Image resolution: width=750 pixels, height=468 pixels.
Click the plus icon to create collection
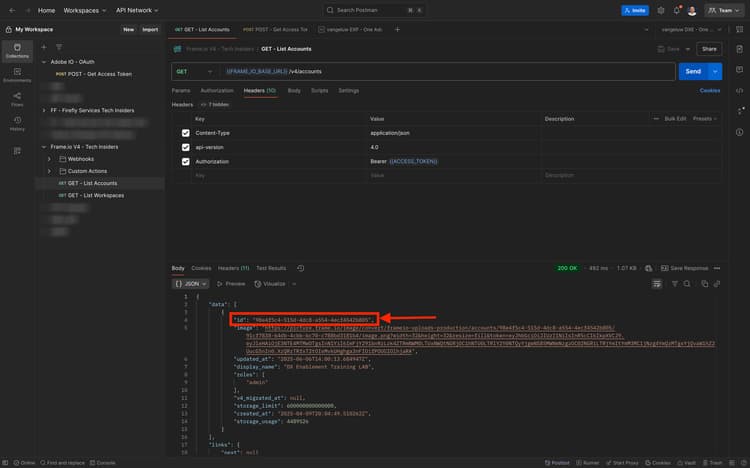pyautogui.click(x=43, y=47)
